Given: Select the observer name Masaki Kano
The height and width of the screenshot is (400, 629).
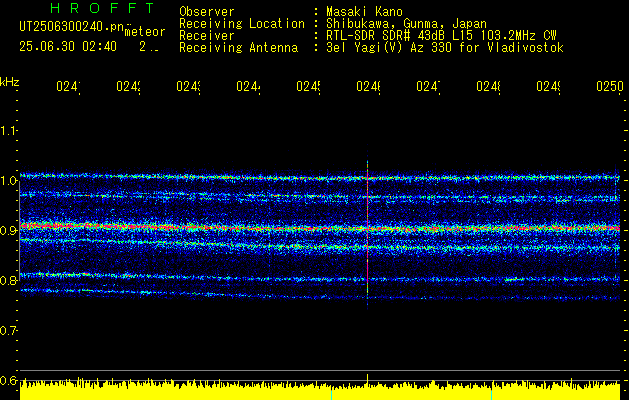Looking at the screenshot, I should [x=364, y=12].
